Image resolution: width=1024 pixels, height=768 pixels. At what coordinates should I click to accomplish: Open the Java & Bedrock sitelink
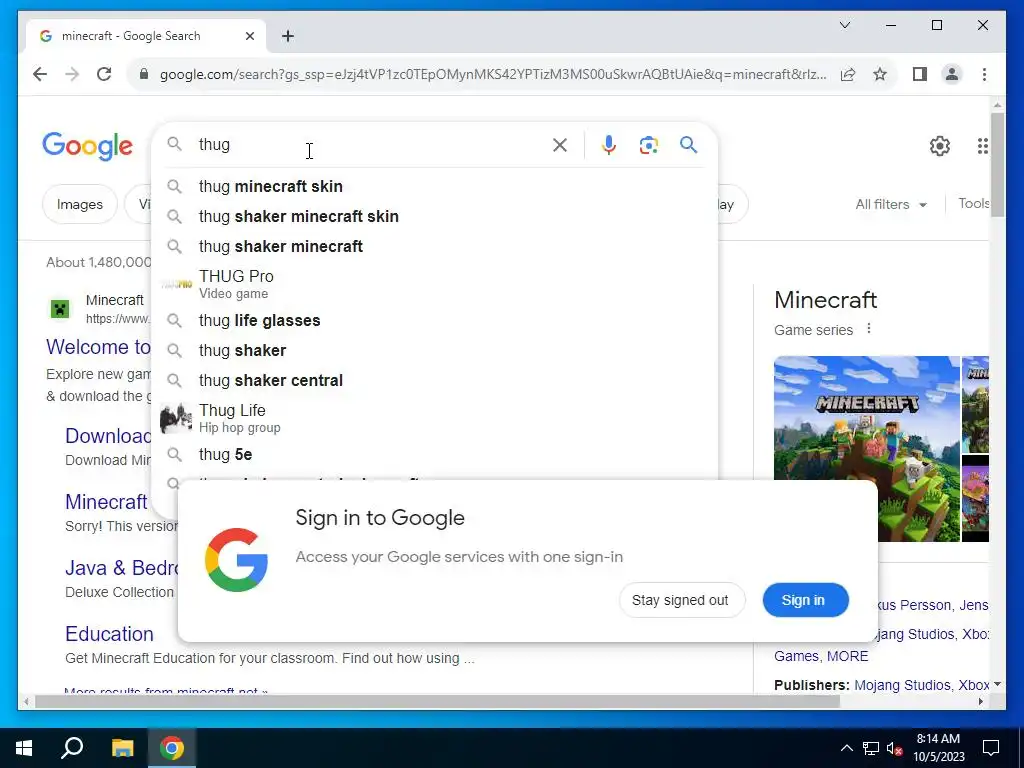[x=121, y=568]
